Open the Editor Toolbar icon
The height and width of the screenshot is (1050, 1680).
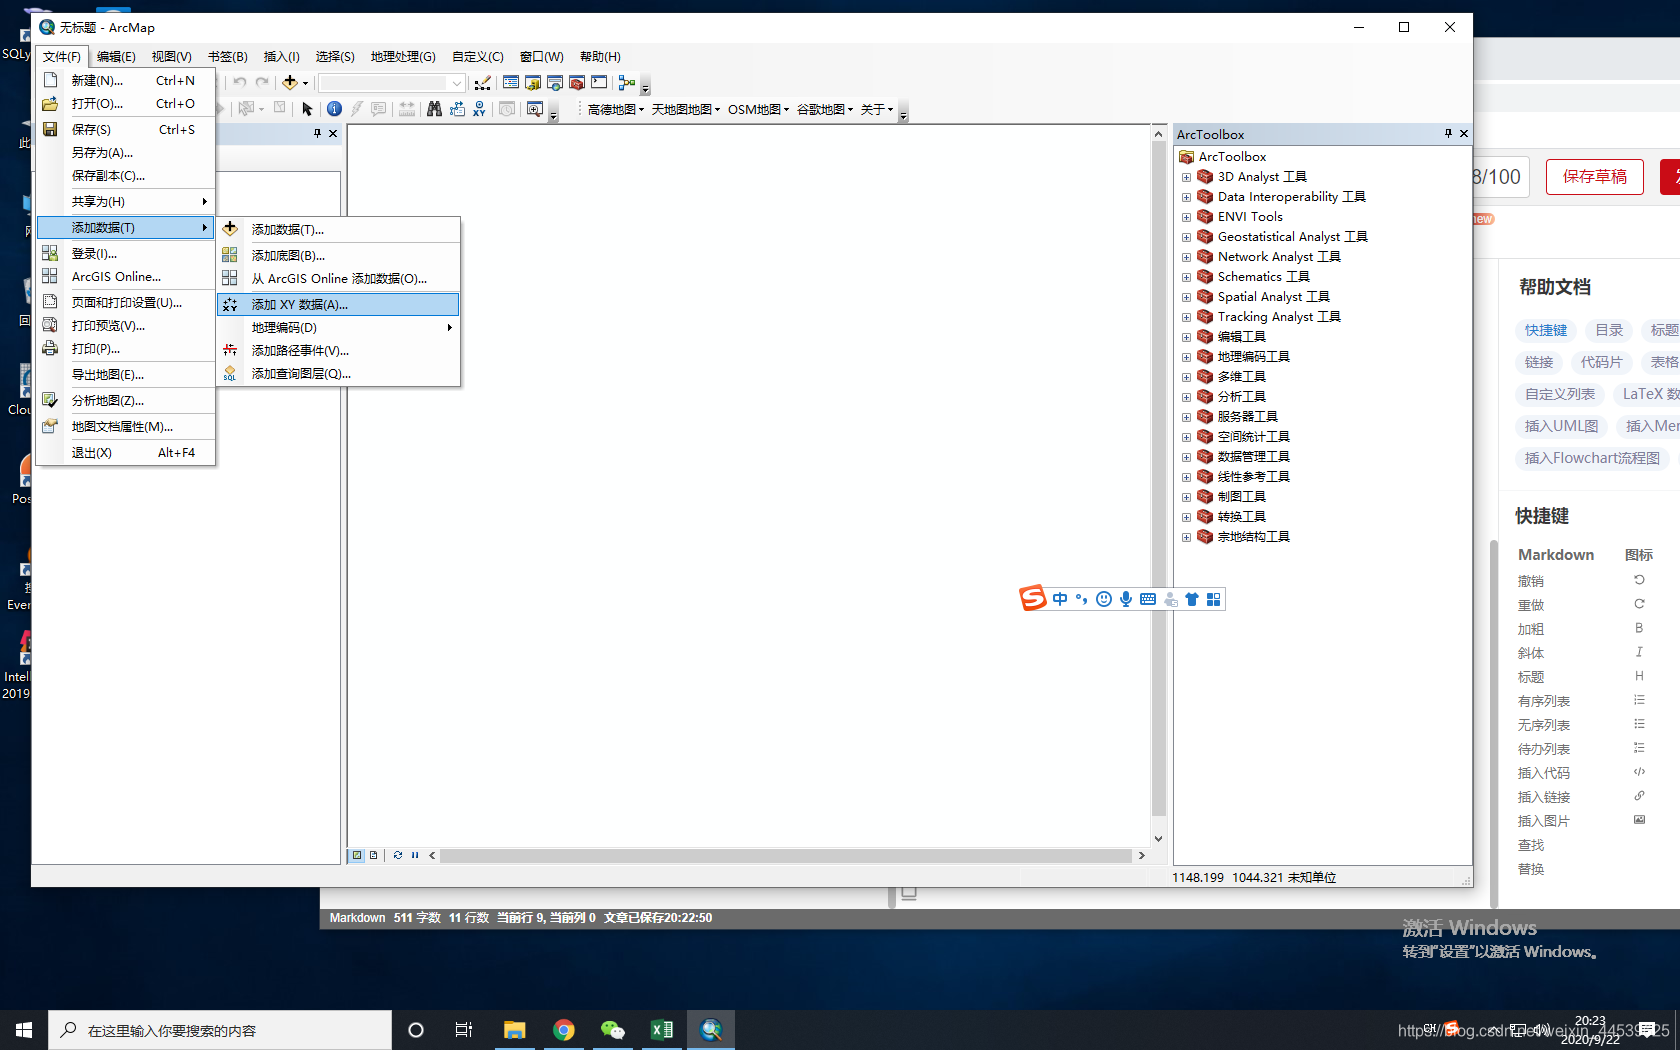[x=483, y=82]
